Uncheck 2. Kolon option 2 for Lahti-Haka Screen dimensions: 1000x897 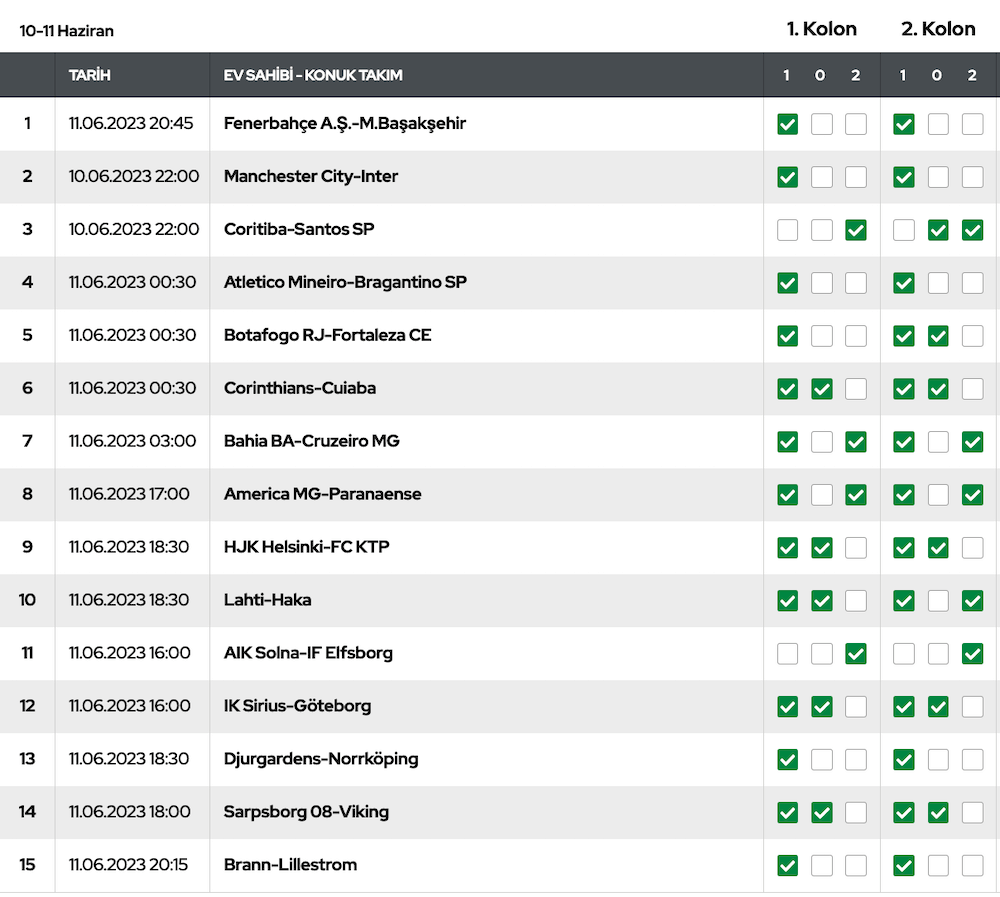[x=973, y=600]
